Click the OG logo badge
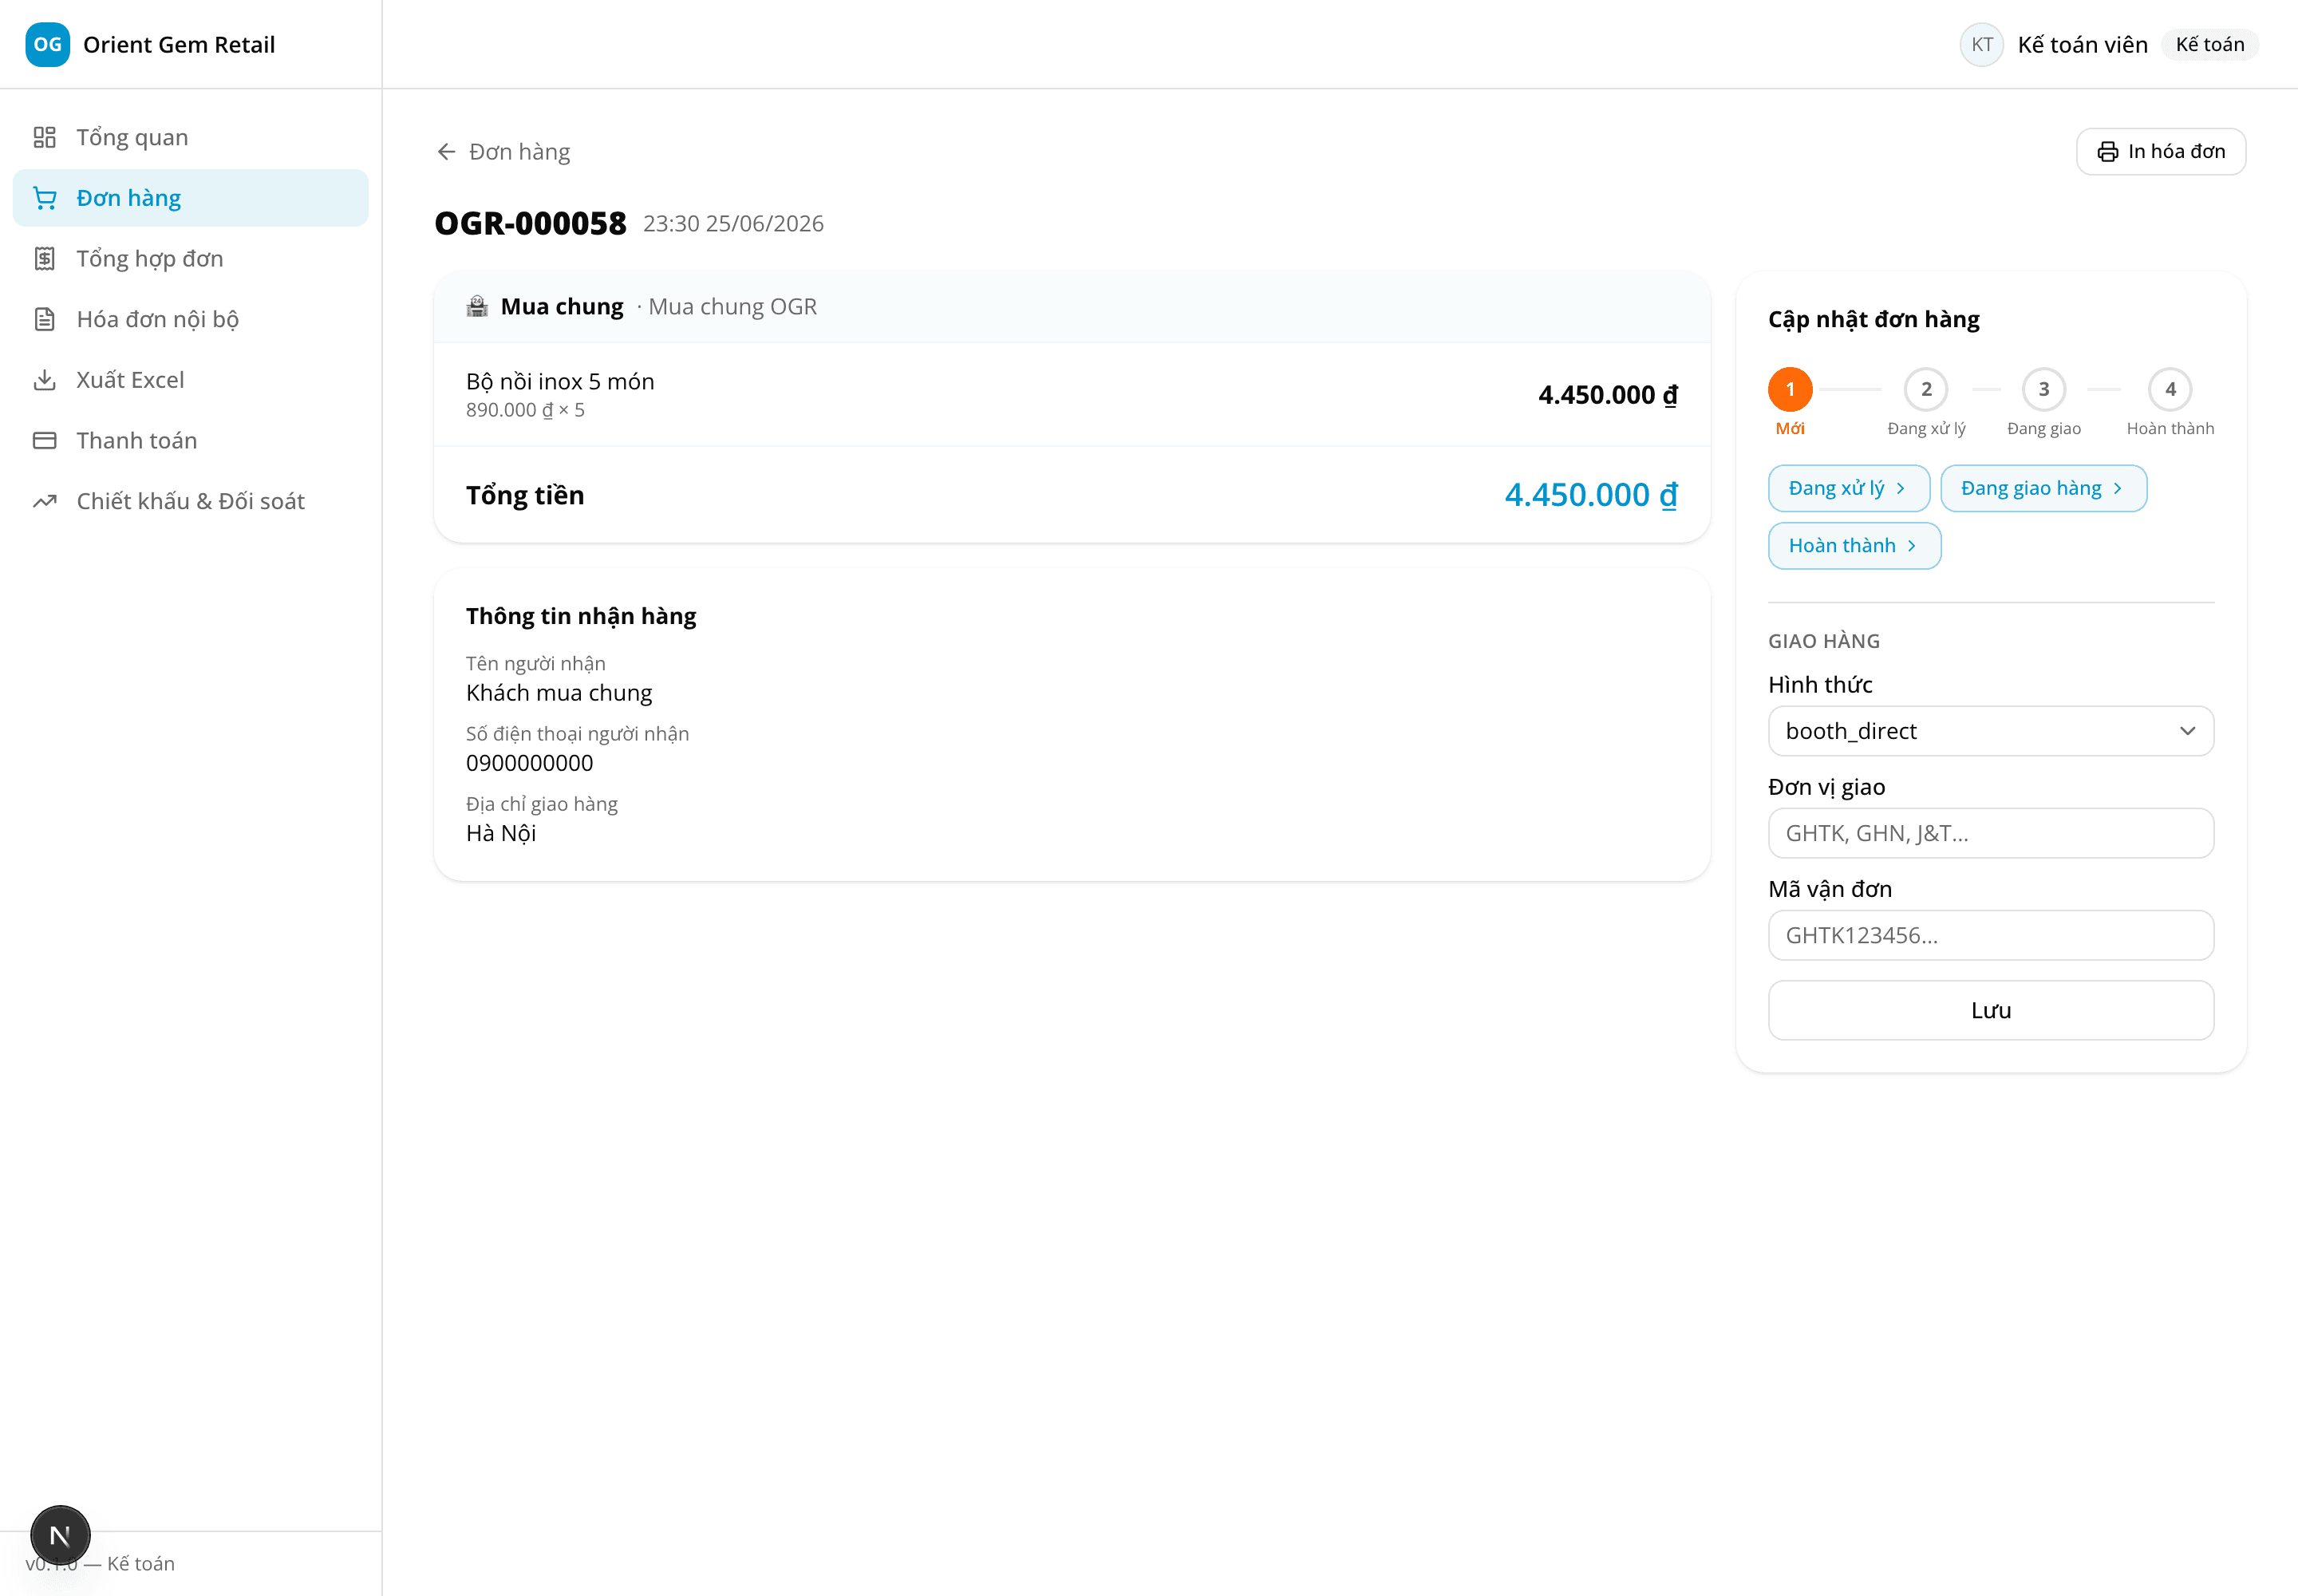 coord(47,44)
